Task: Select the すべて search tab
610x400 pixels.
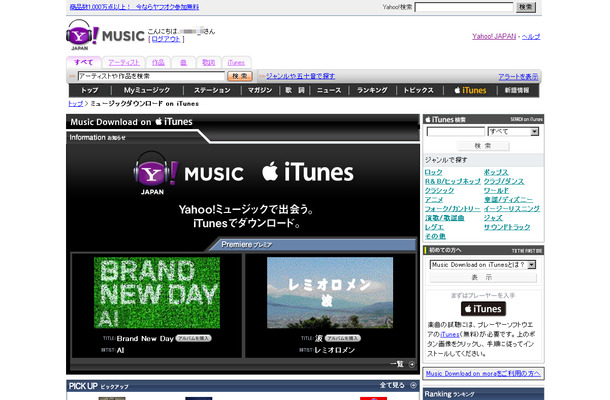Action: click(84, 62)
